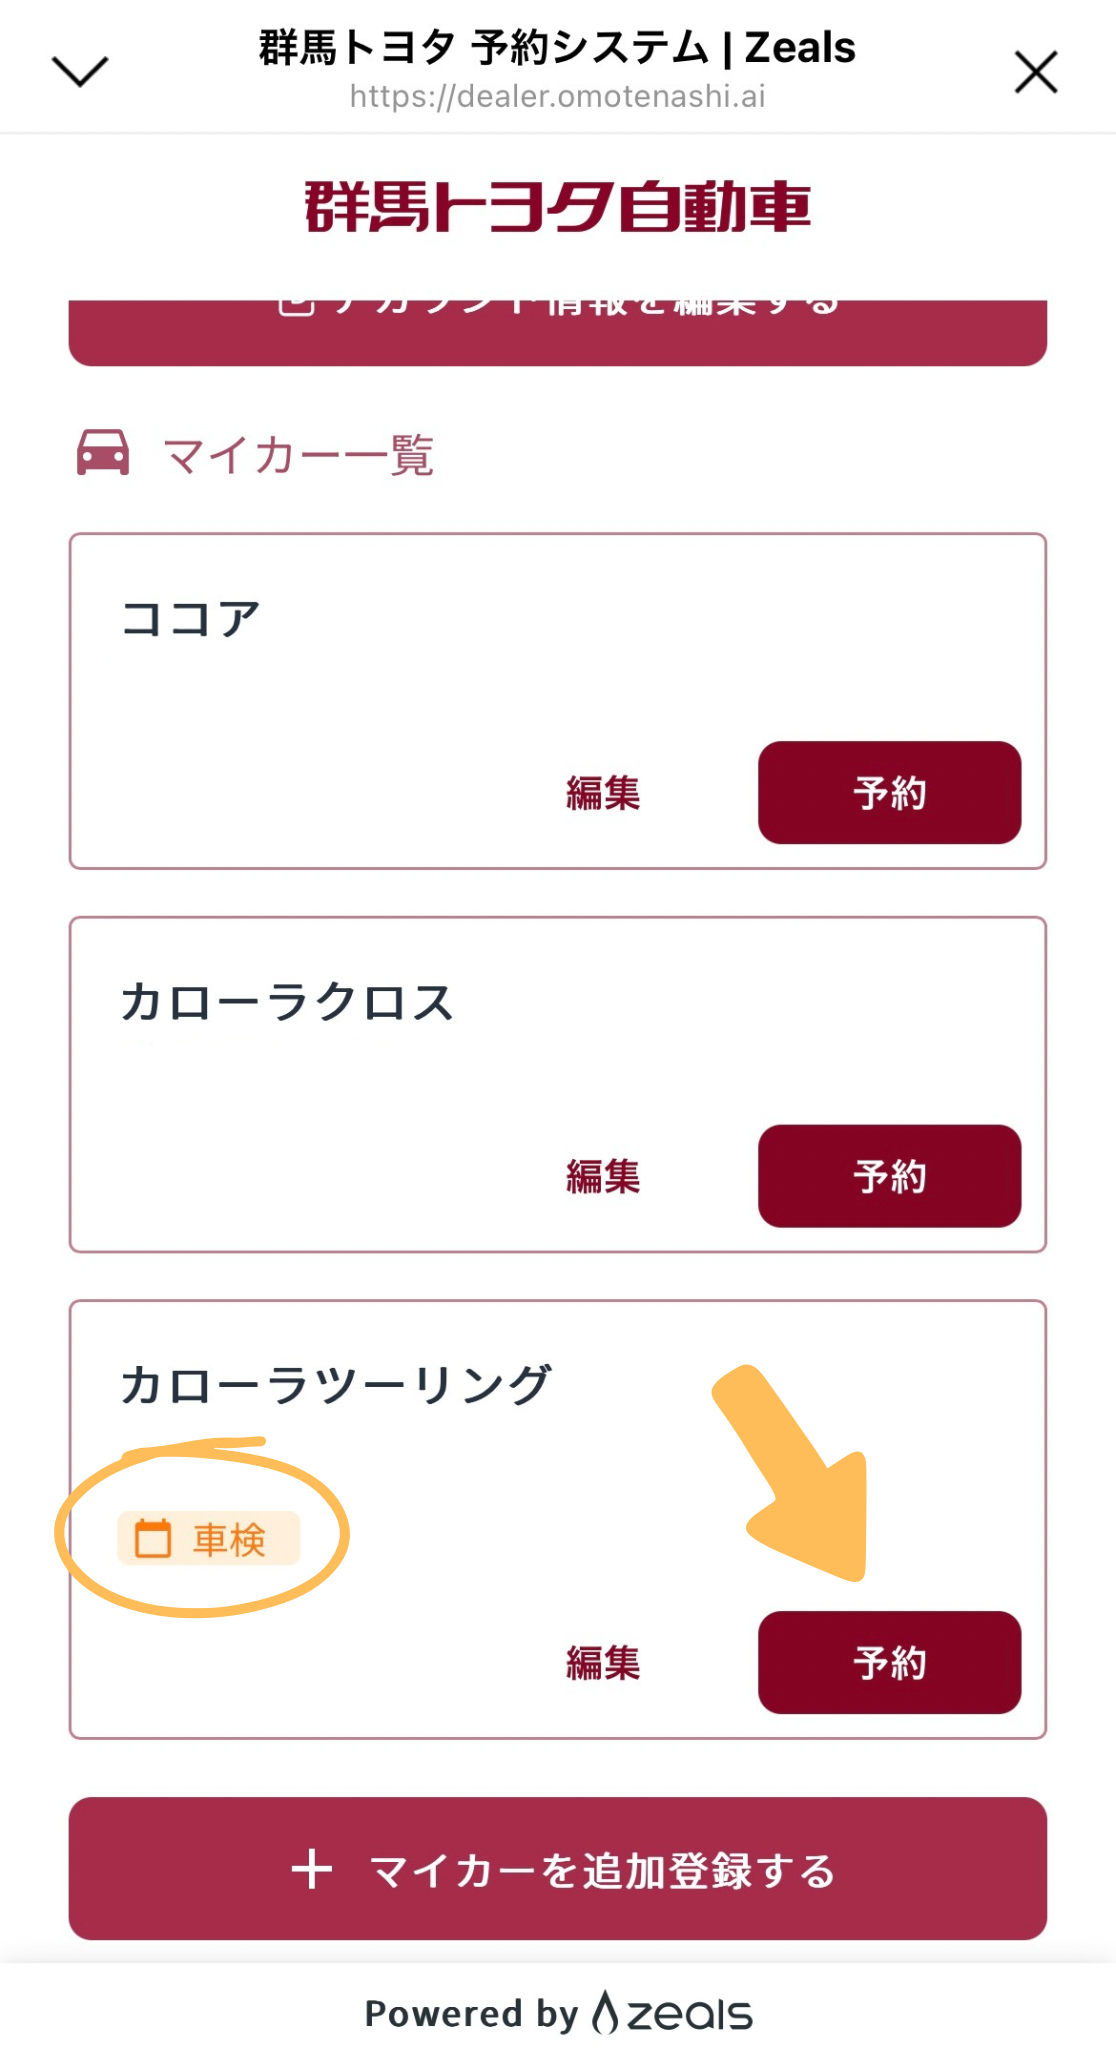Collapse the web view with down chevron

(79, 72)
